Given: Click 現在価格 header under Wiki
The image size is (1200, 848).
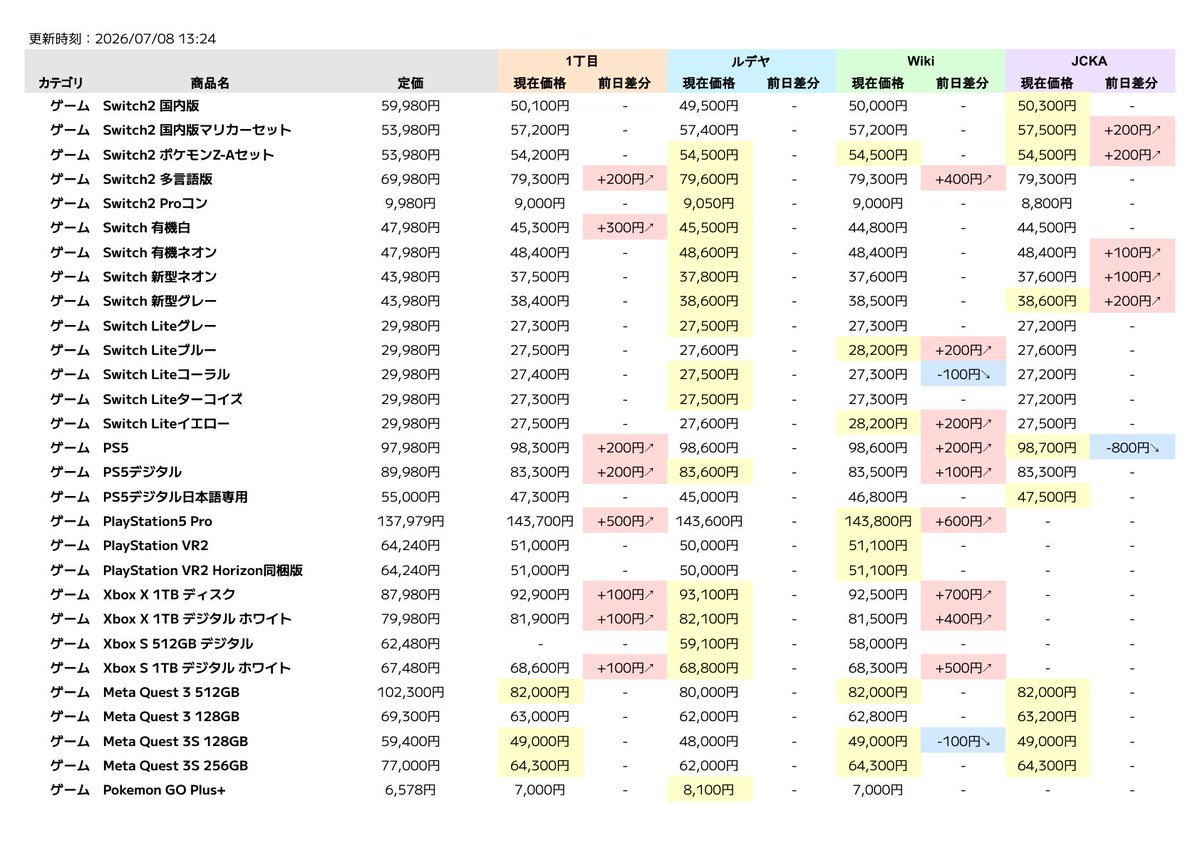Looking at the screenshot, I should [878, 84].
